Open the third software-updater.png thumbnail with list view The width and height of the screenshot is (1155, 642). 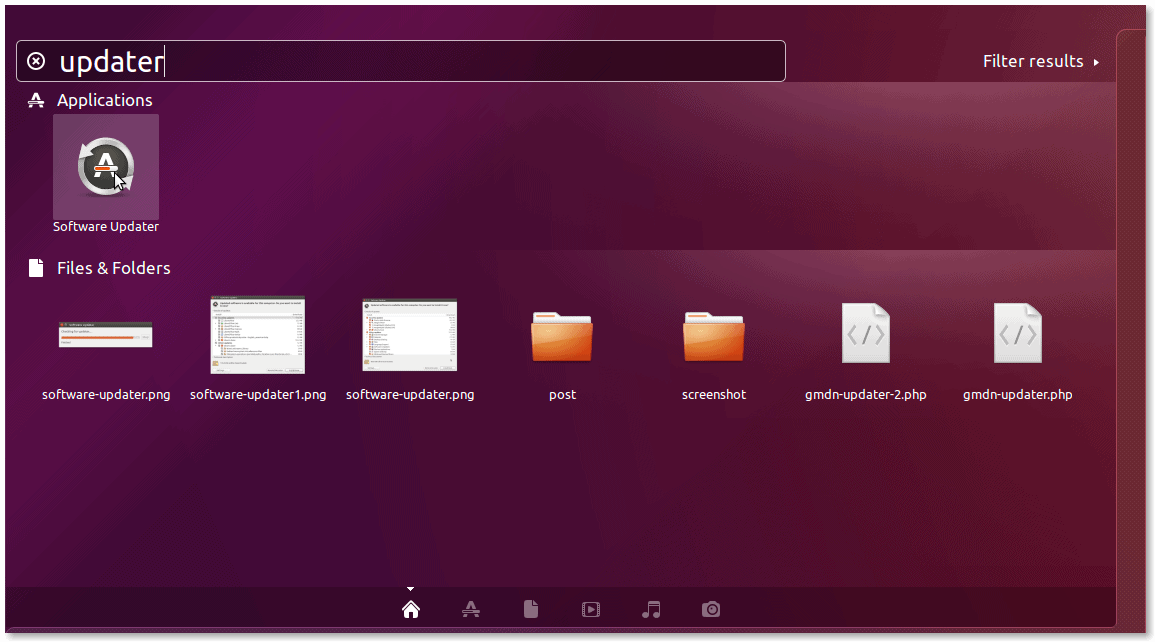coord(410,335)
